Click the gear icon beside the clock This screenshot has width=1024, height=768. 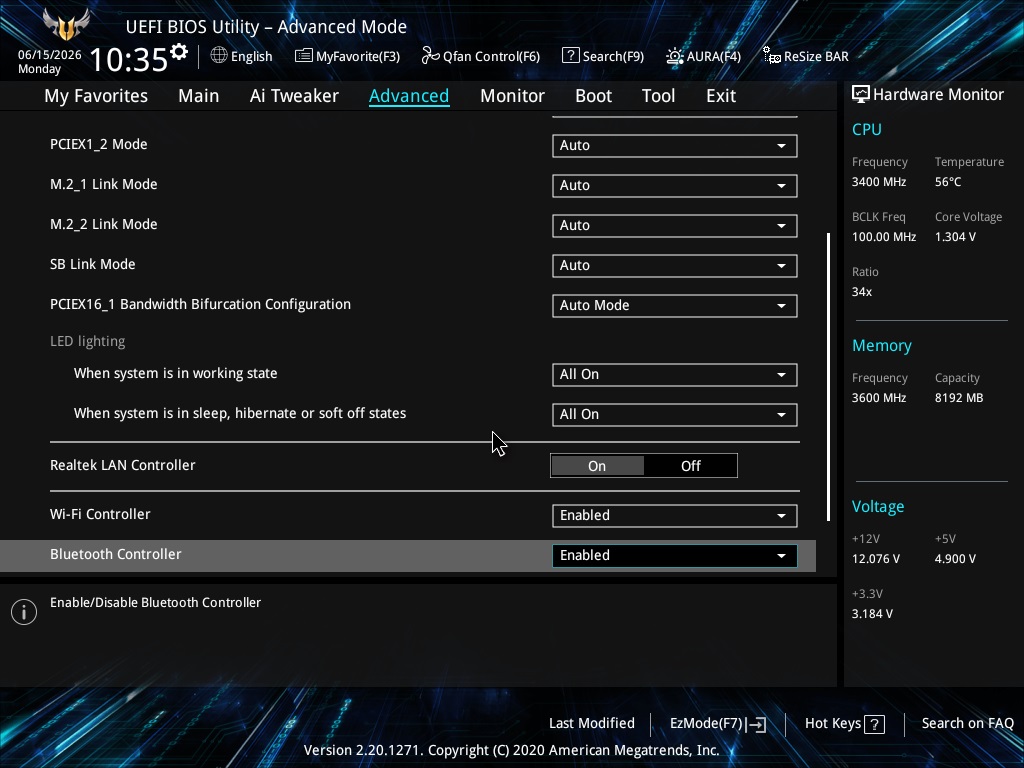[x=179, y=52]
